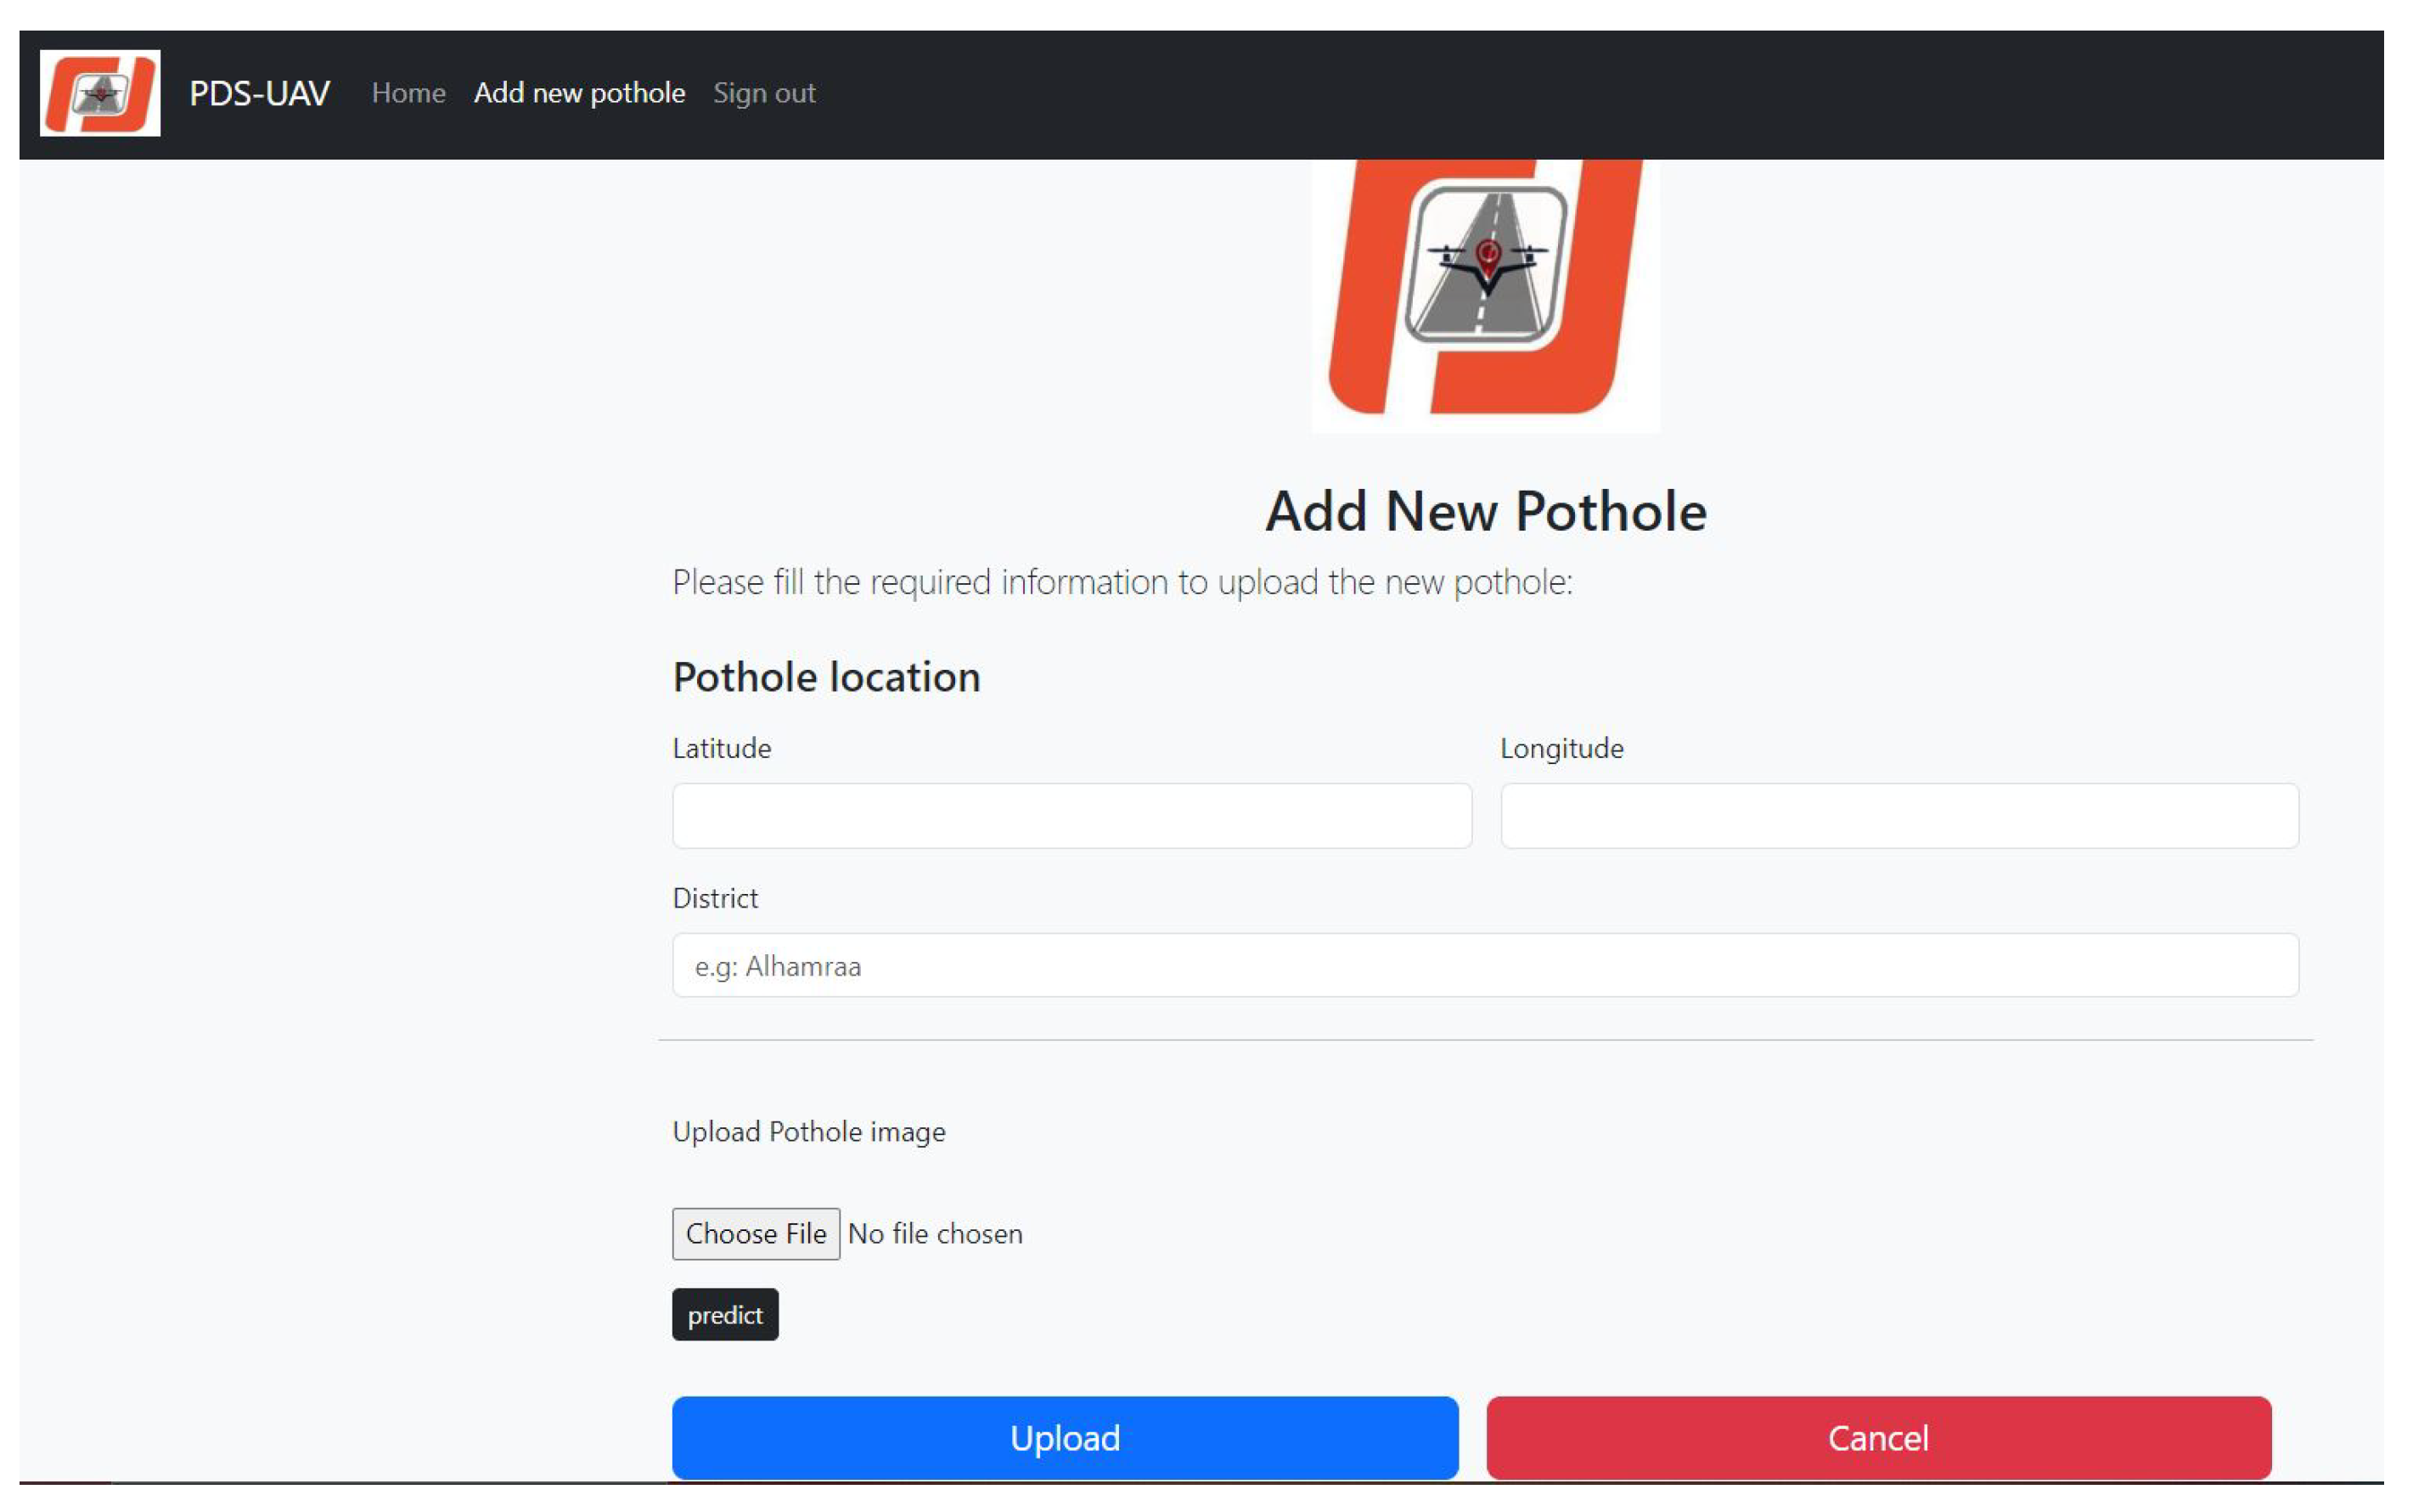Sign out of the account
The image size is (2413, 1512).
[764, 93]
